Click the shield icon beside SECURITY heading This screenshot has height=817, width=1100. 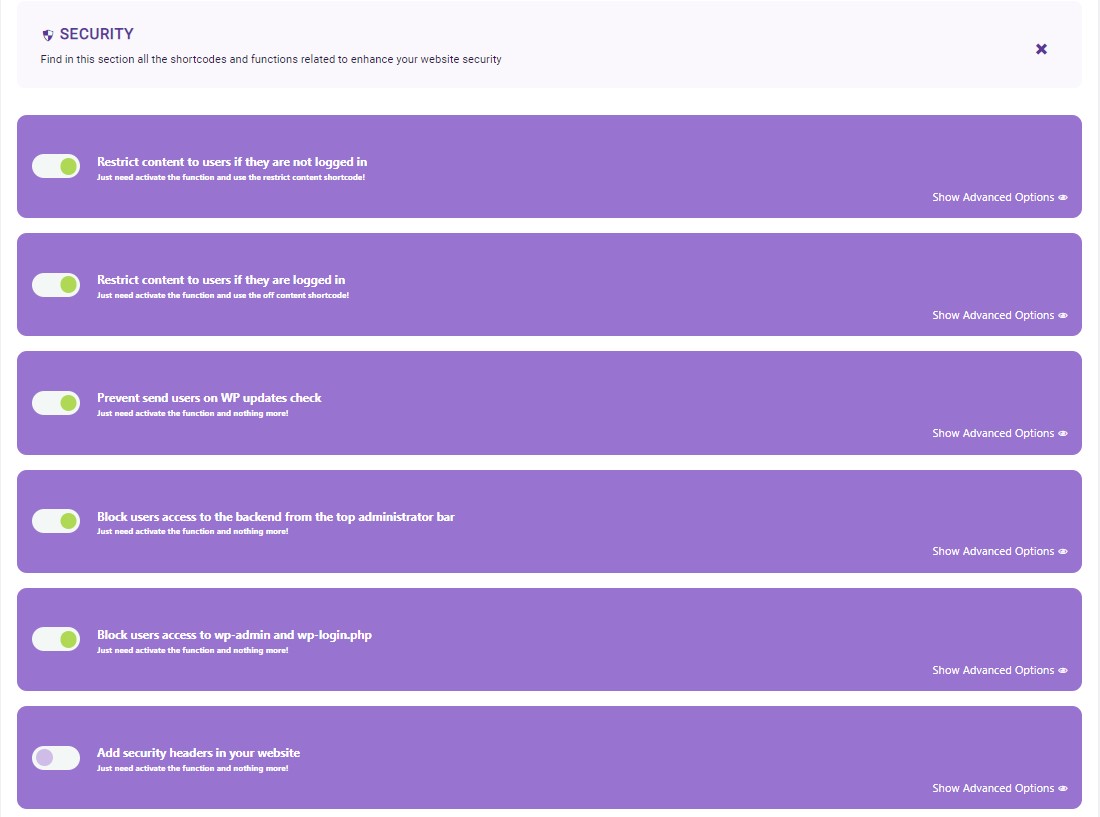pos(48,35)
